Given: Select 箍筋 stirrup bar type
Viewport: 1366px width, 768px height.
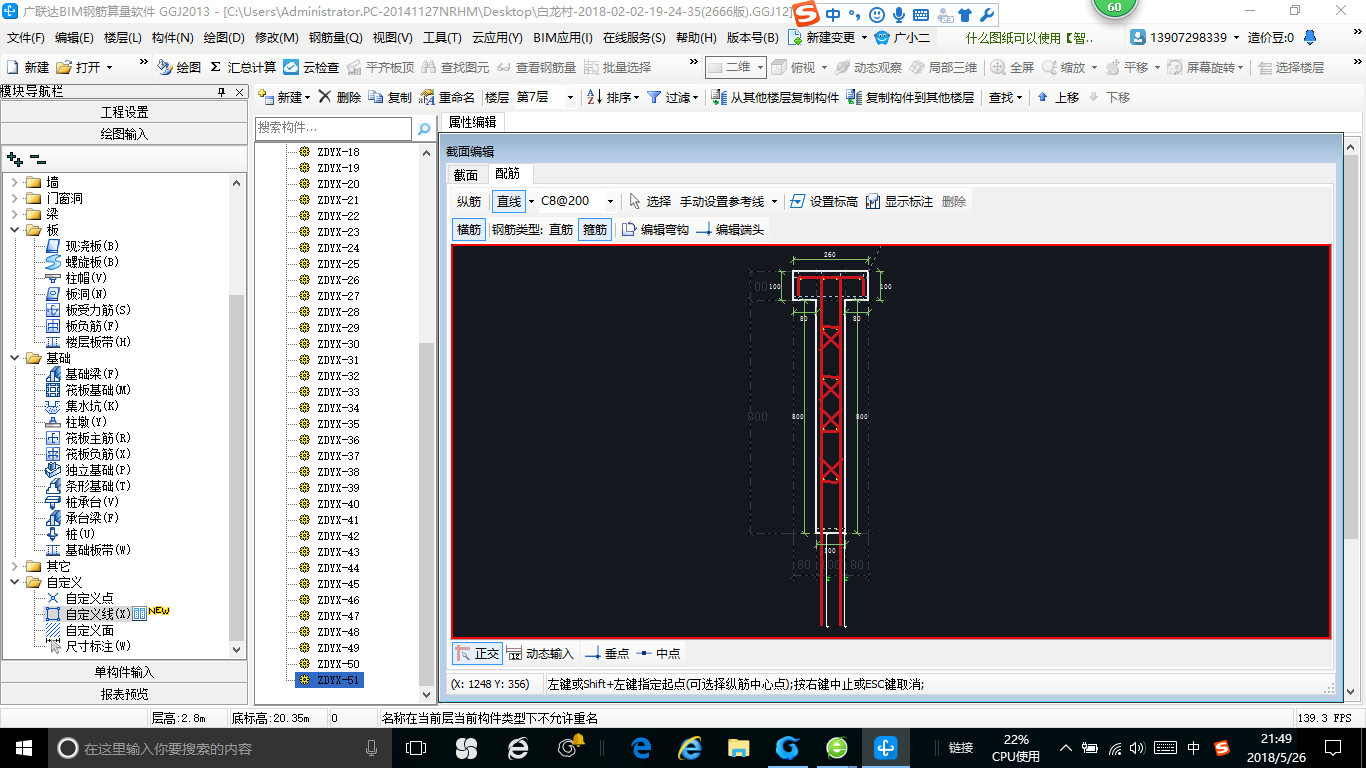Looking at the screenshot, I should (595, 229).
